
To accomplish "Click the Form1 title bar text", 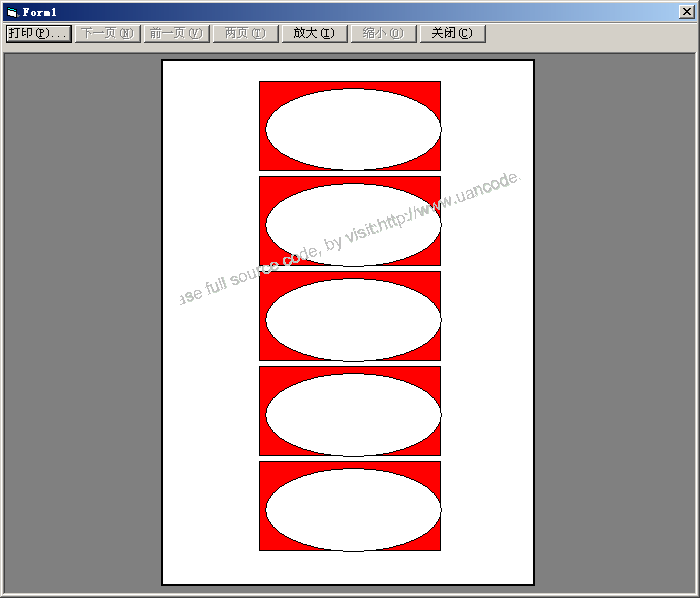I will click(40, 11).
